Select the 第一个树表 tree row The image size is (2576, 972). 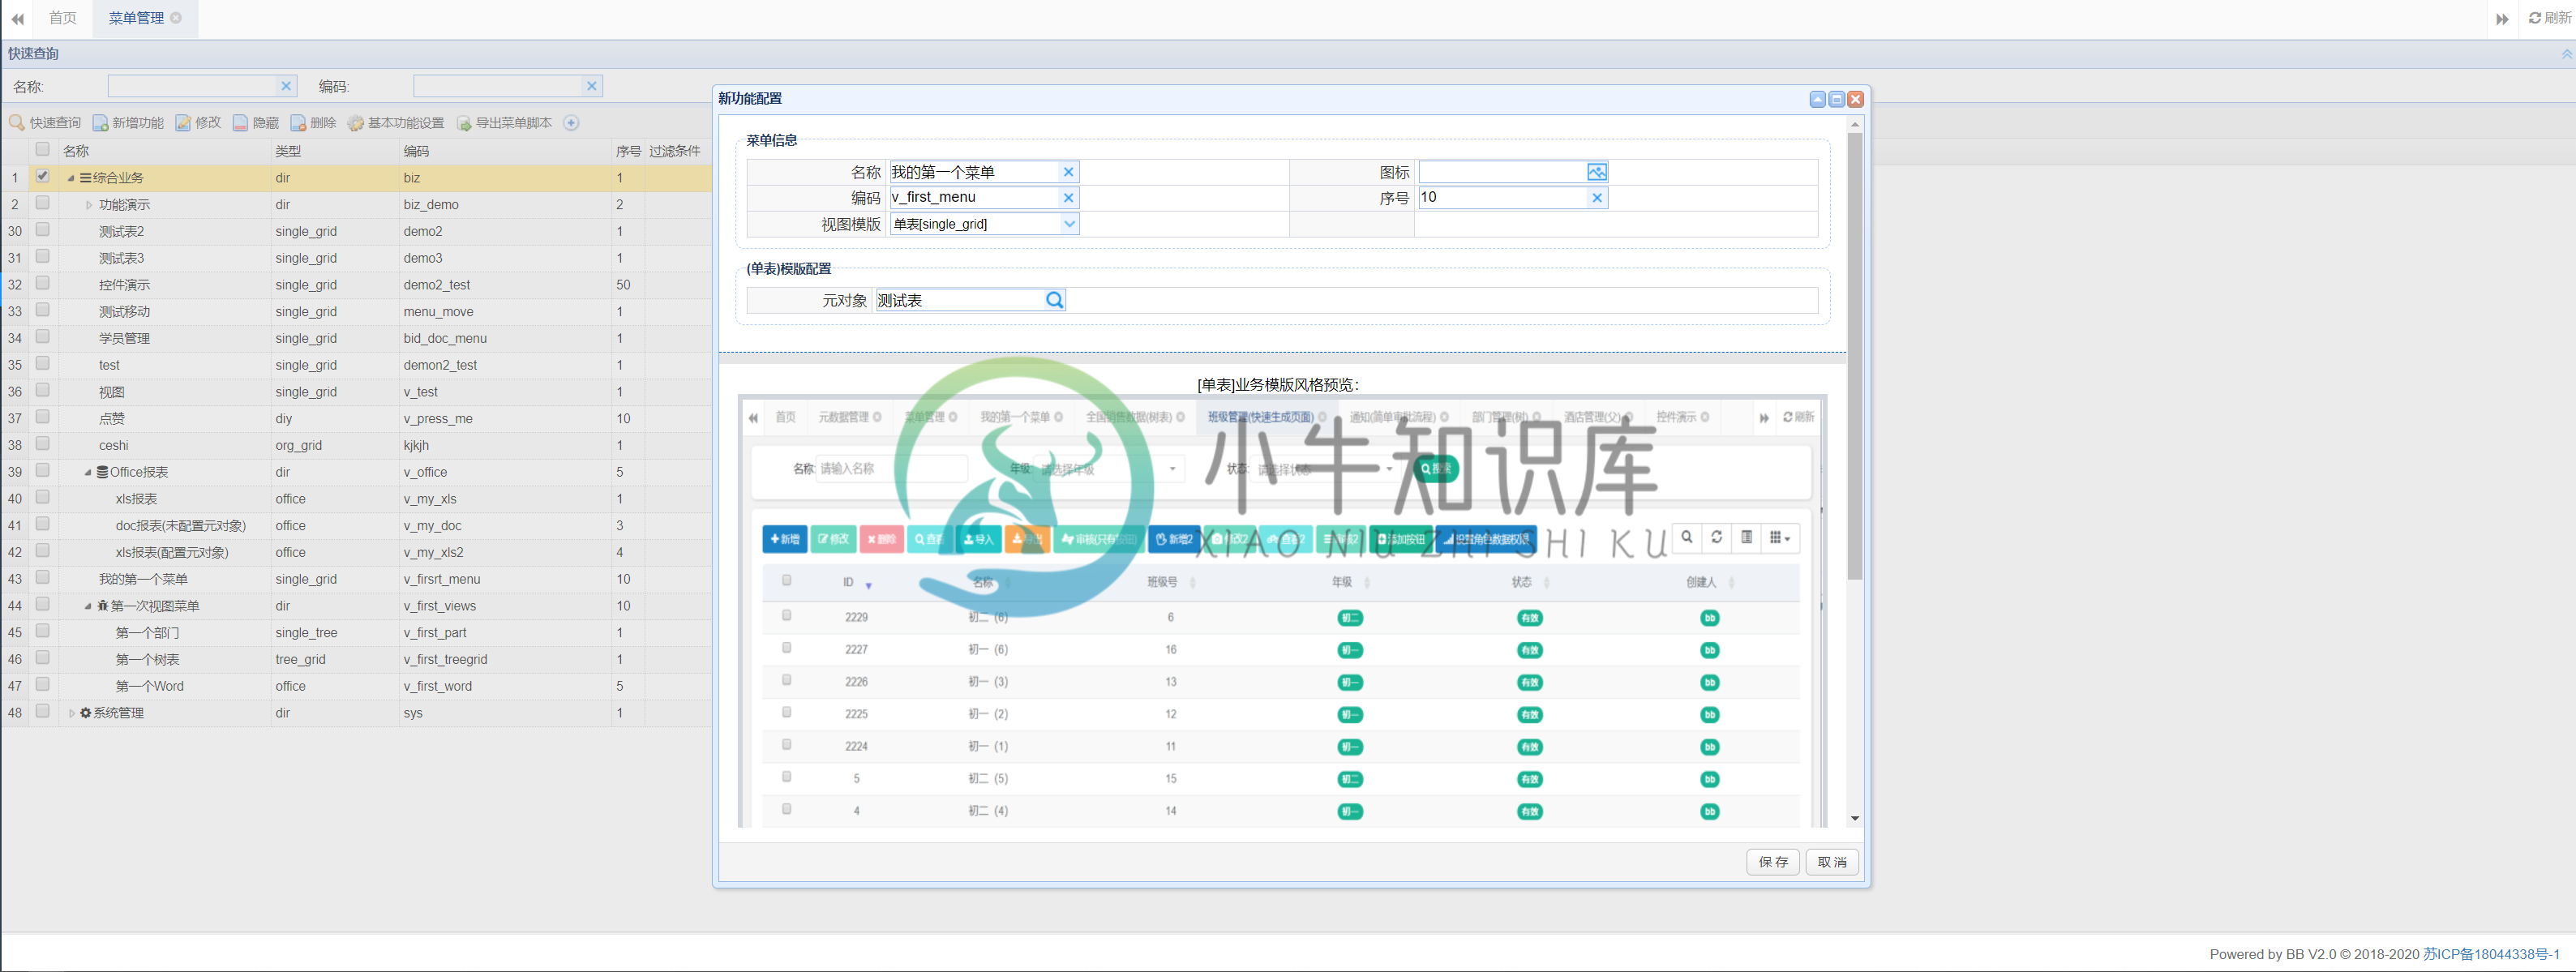[x=356, y=659]
